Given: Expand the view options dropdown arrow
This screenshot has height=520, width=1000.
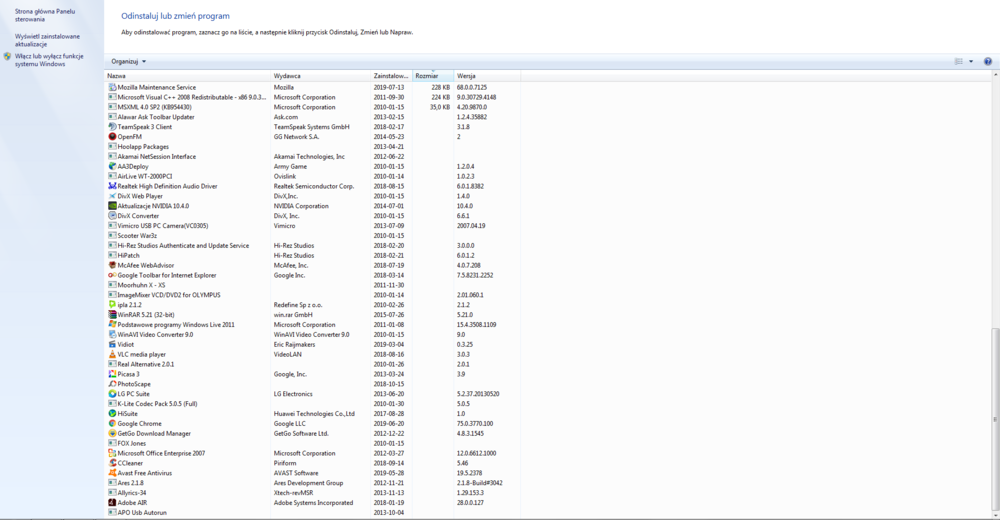Looking at the screenshot, I should (x=971, y=61).
